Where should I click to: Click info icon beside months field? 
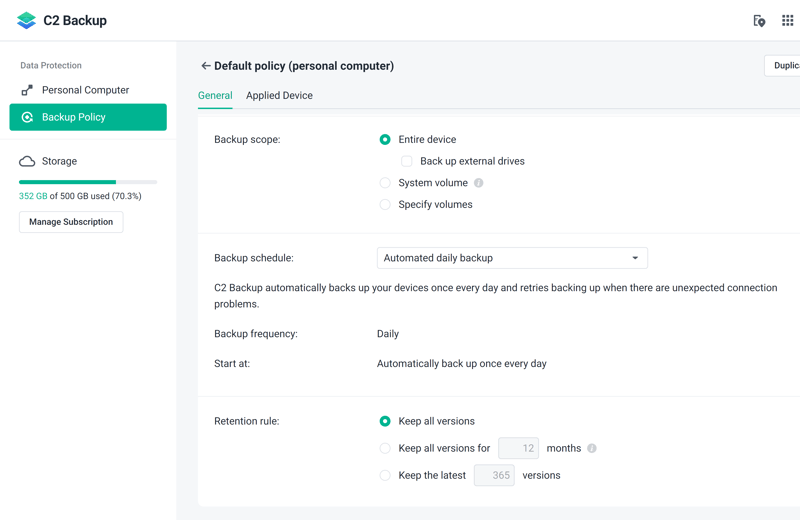pos(592,448)
